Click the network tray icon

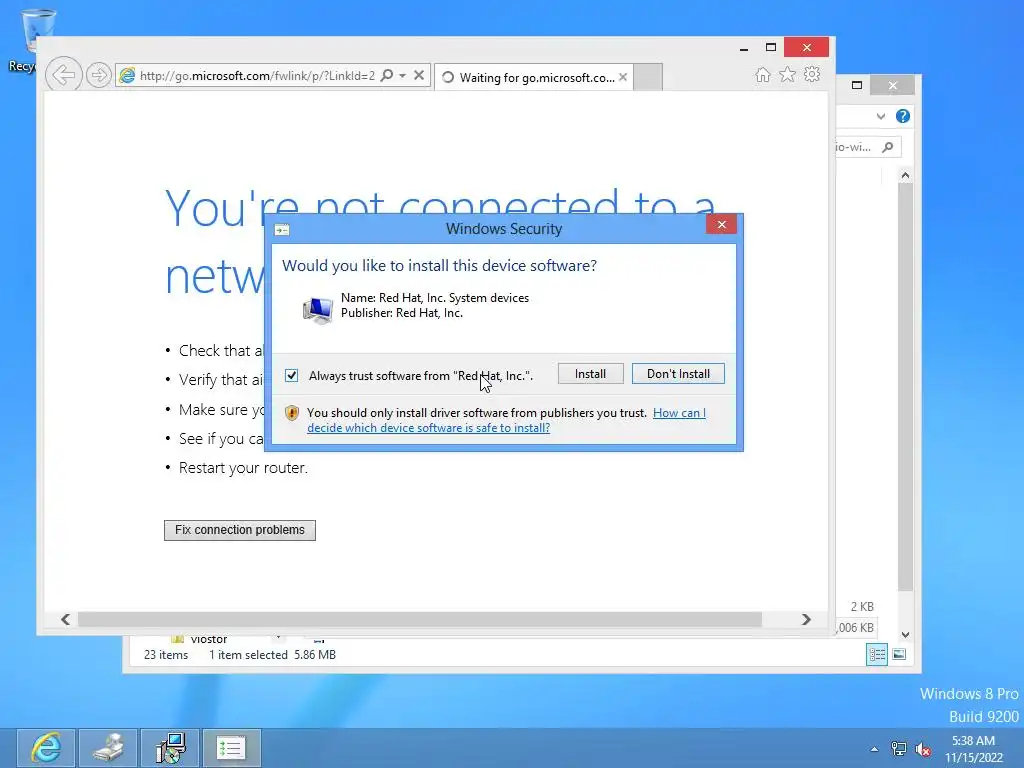point(899,749)
